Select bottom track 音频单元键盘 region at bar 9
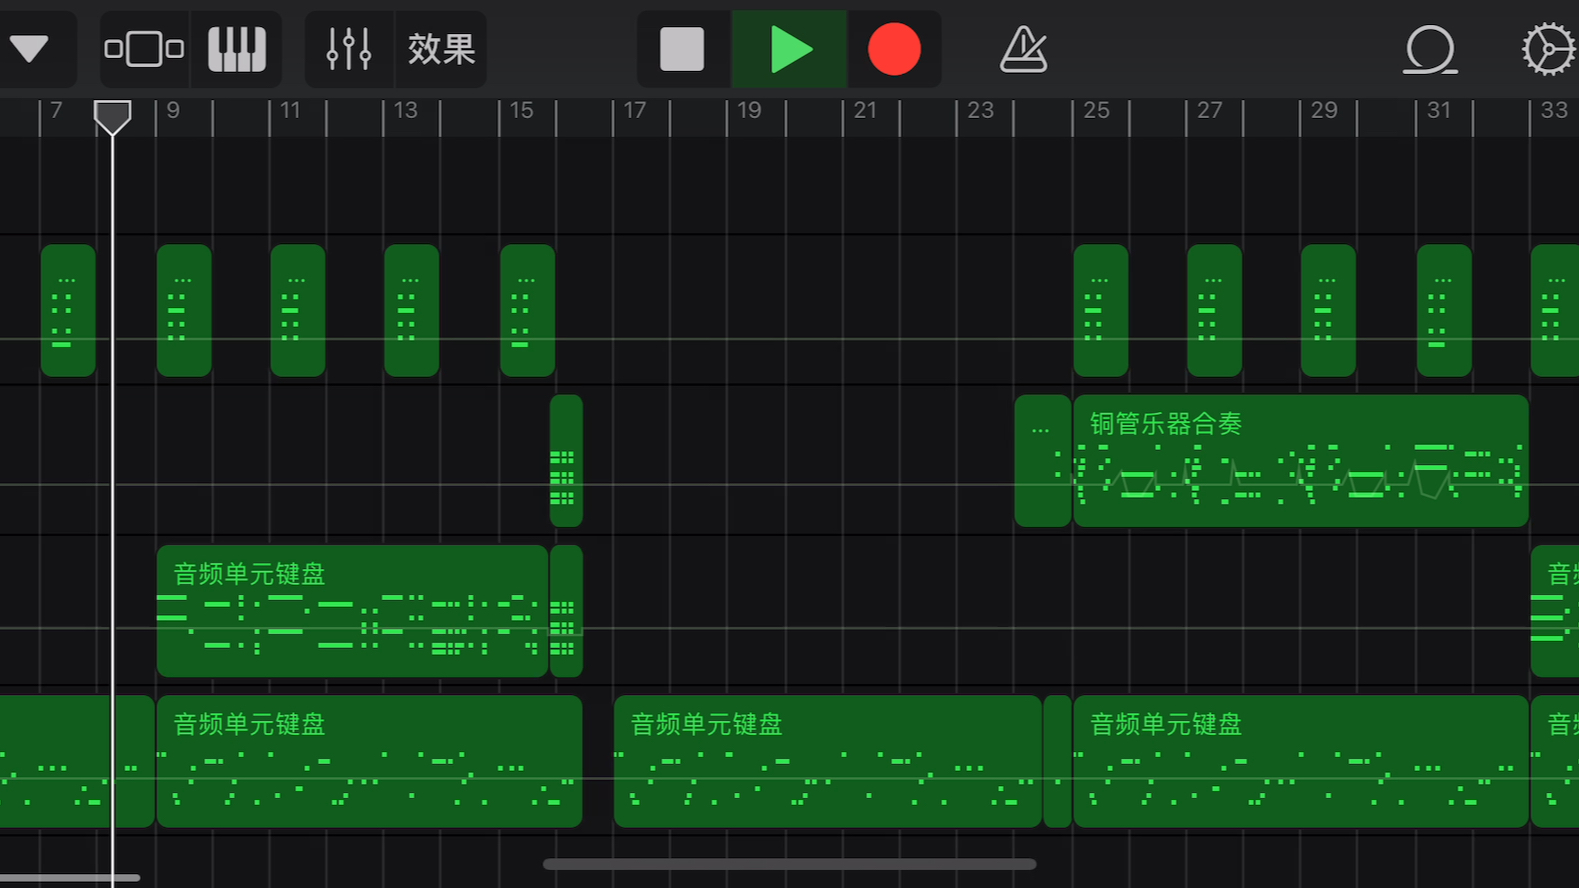 click(369, 761)
